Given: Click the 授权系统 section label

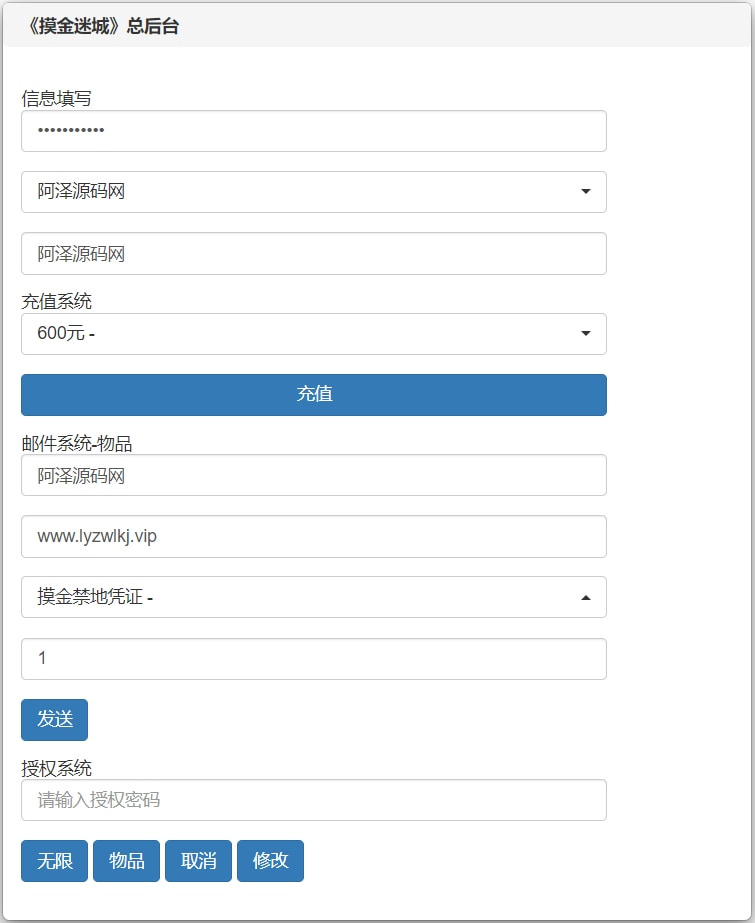Looking at the screenshot, I should click(x=57, y=768).
